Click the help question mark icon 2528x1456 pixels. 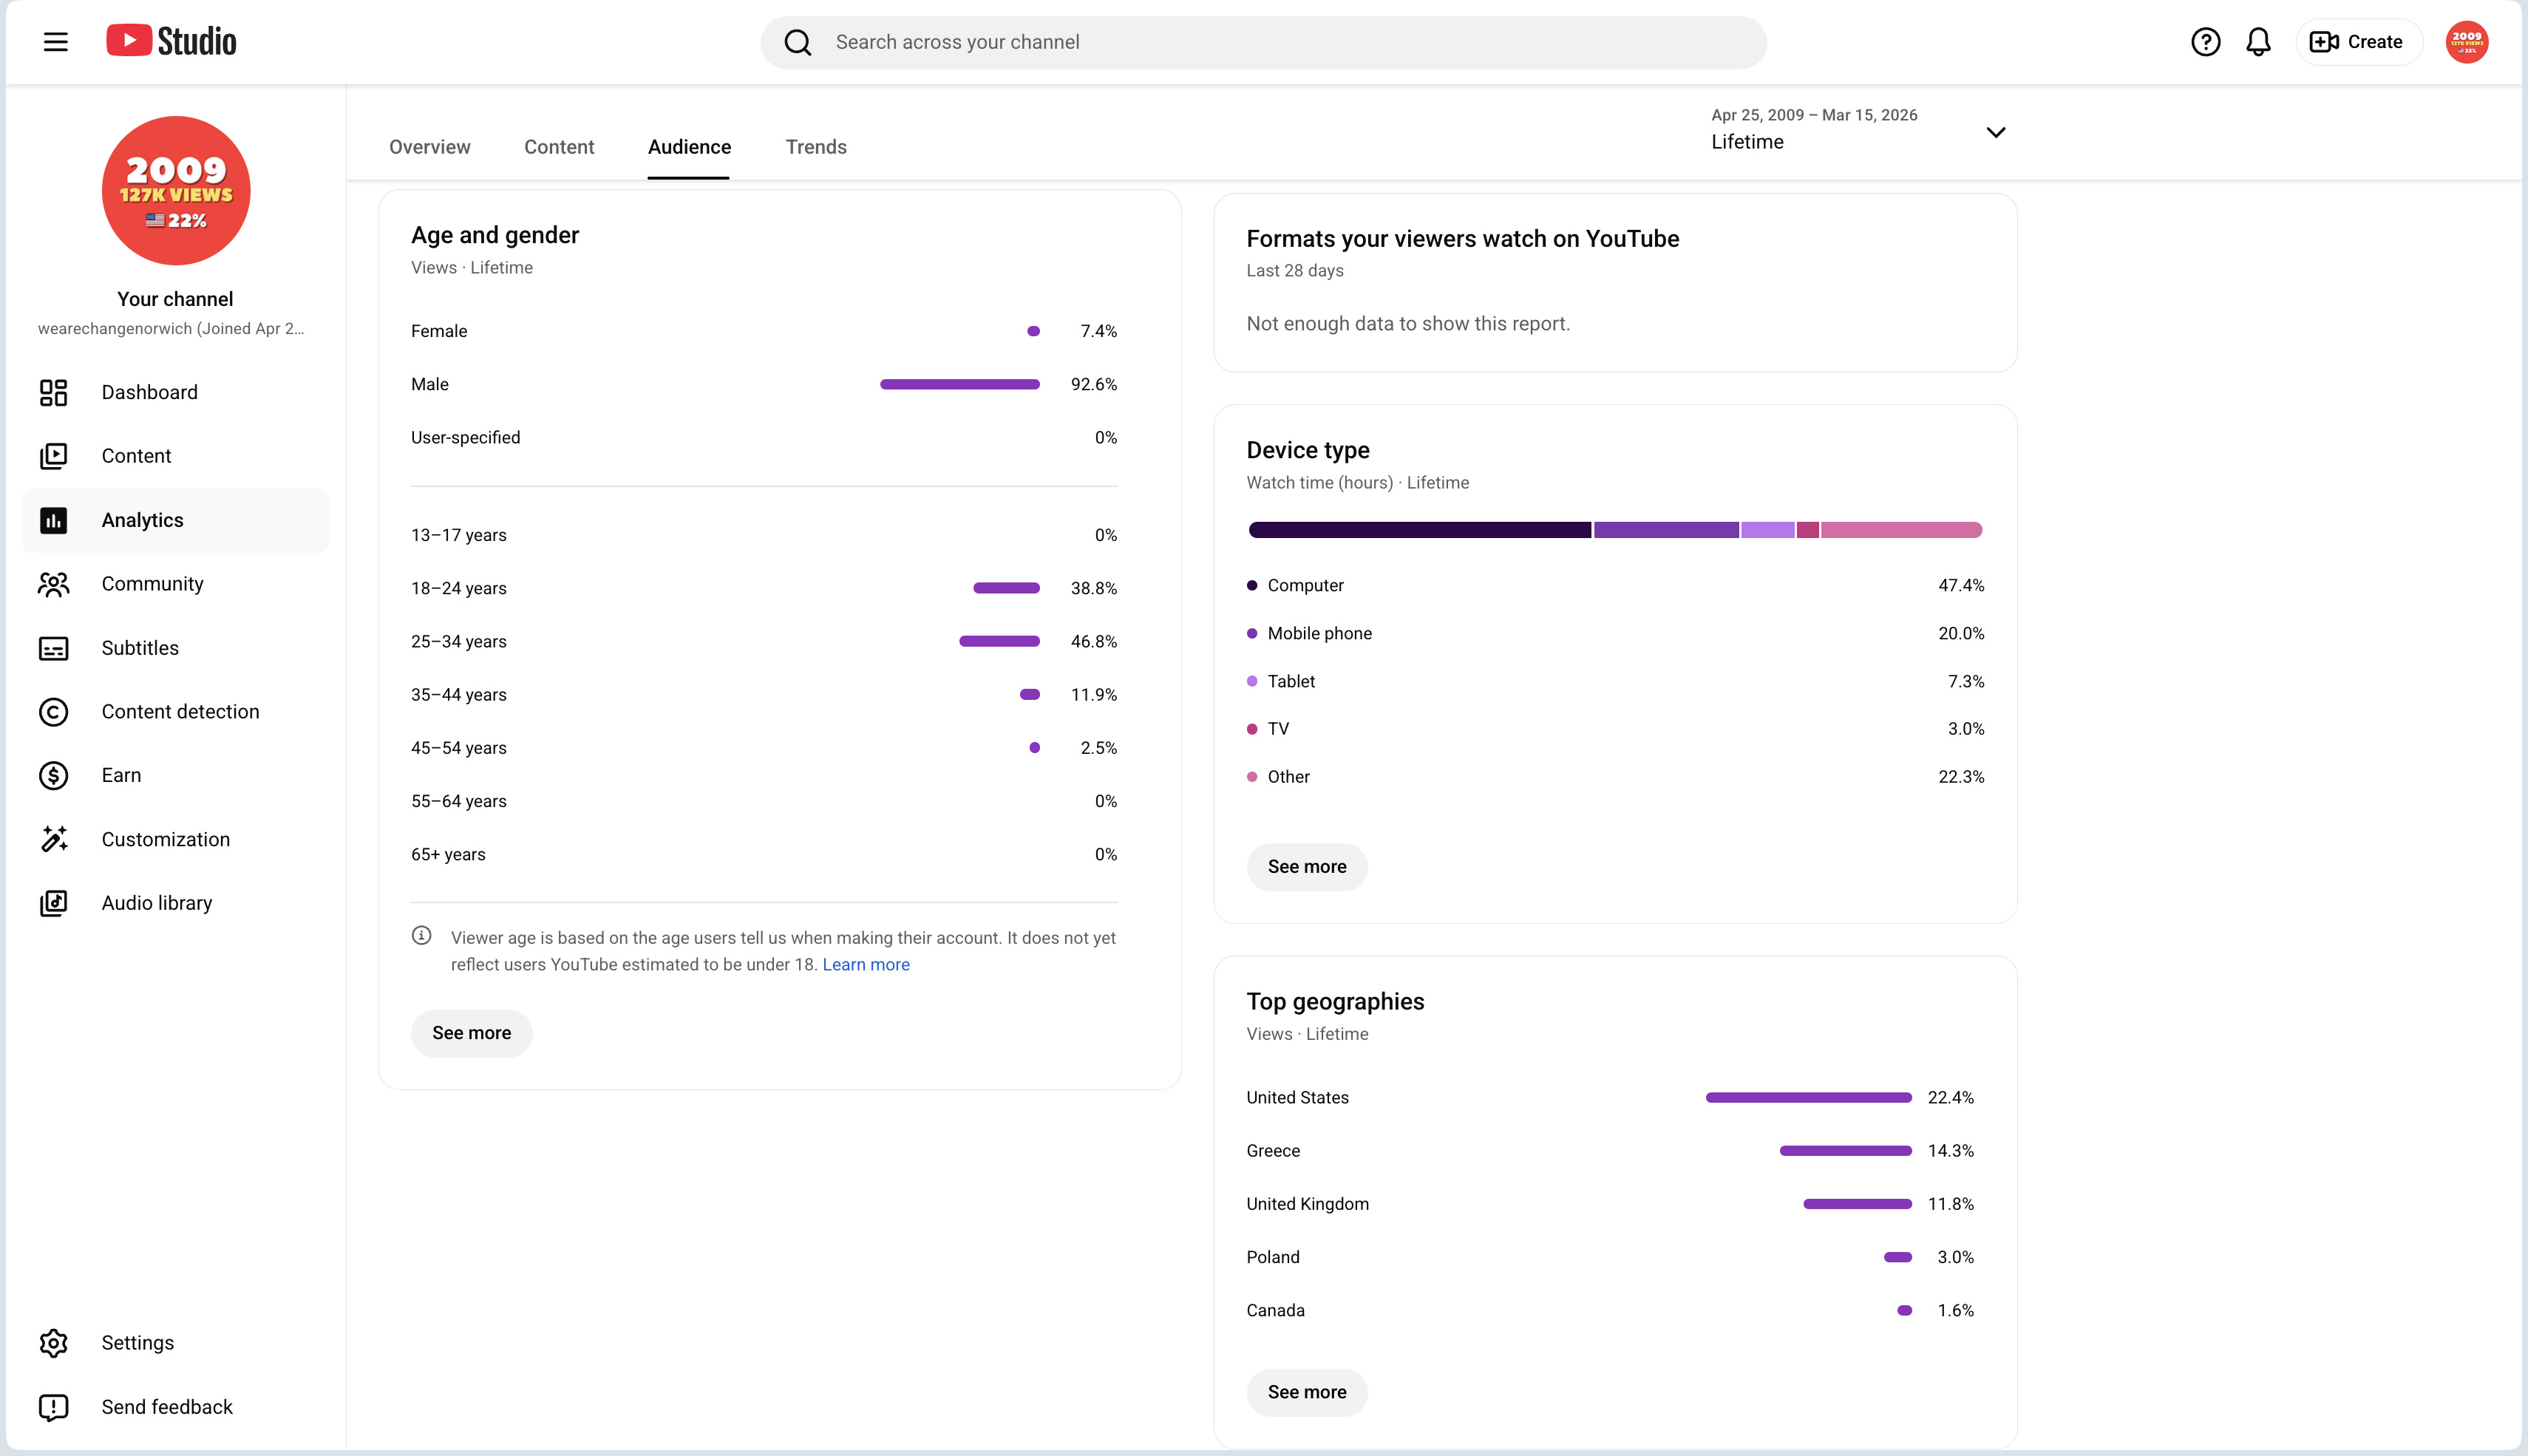2205,42
